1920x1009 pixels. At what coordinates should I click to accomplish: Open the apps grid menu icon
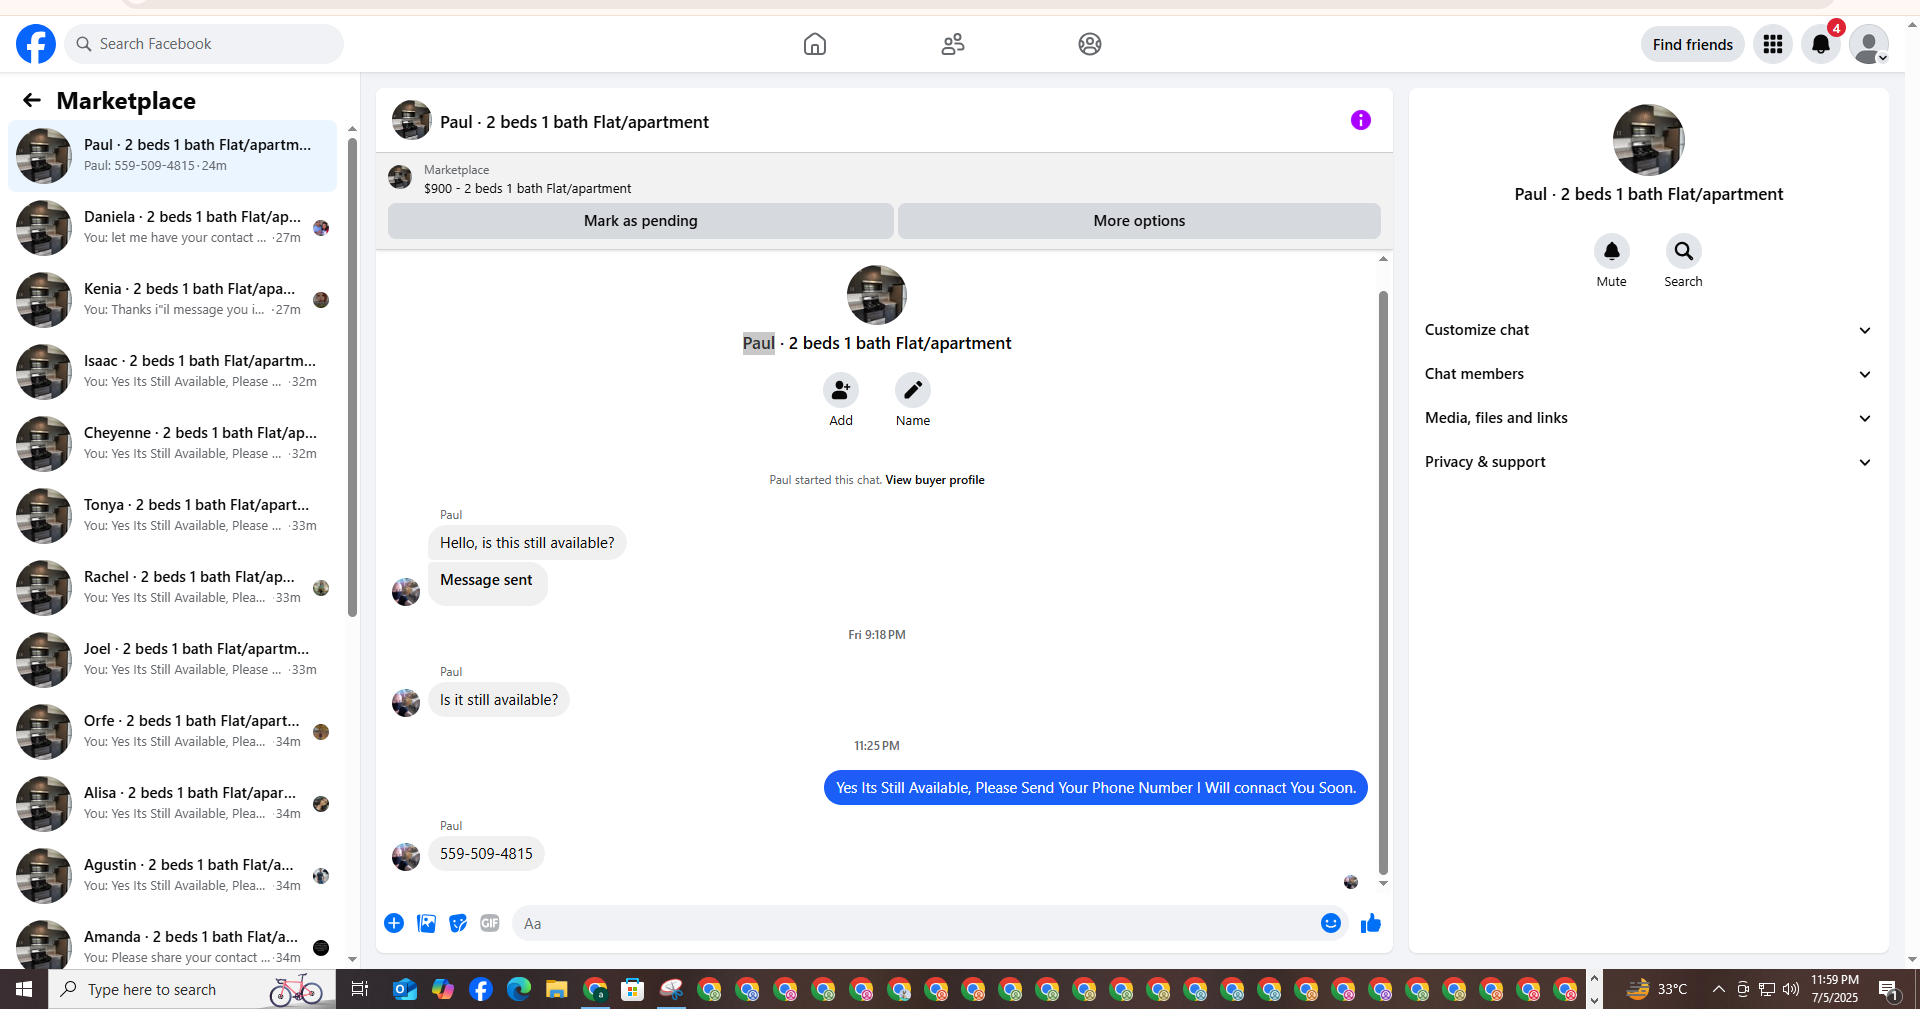coord(1773,44)
